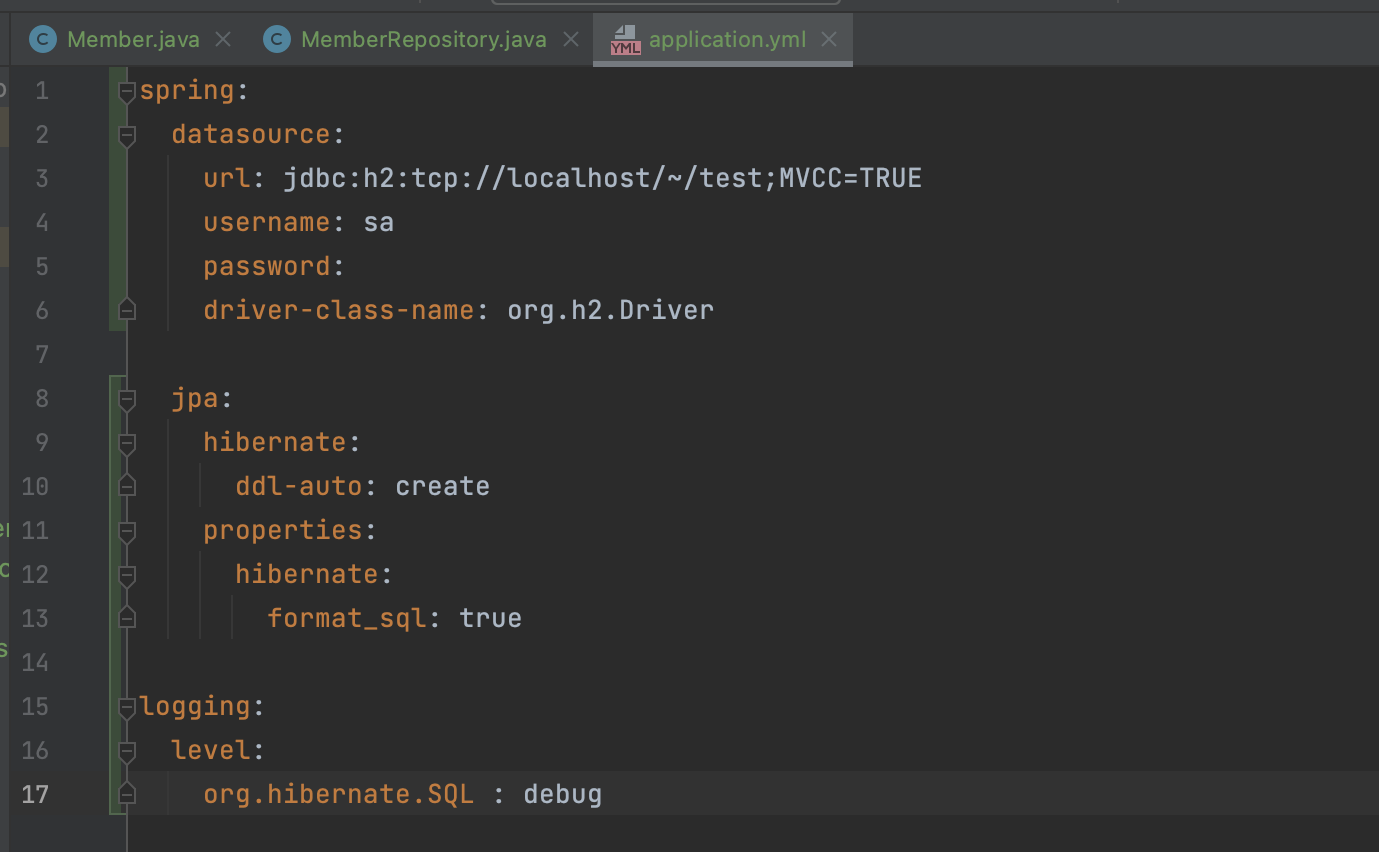Click the jdbc:h2:tcp URL value
Viewport: 1379px width, 852px height.
pos(603,178)
